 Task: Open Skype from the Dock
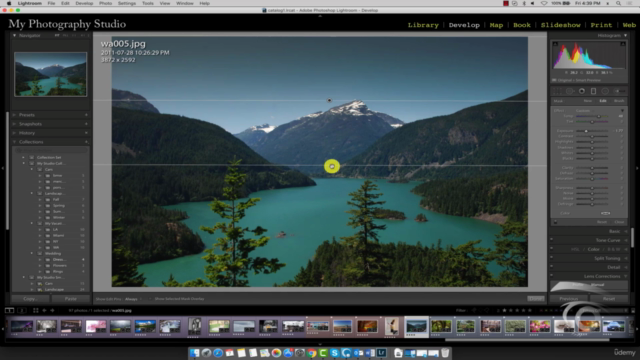tap(335, 353)
